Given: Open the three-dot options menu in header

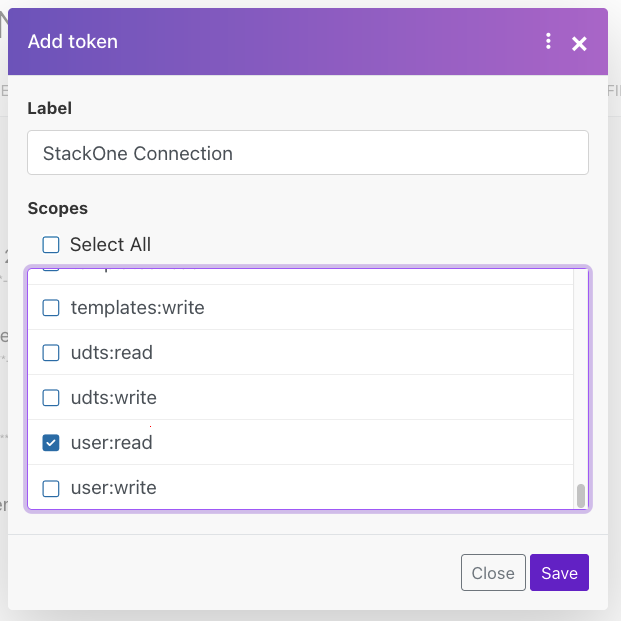Looking at the screenshot, I should pyautogui.click(x=548, y=41).
